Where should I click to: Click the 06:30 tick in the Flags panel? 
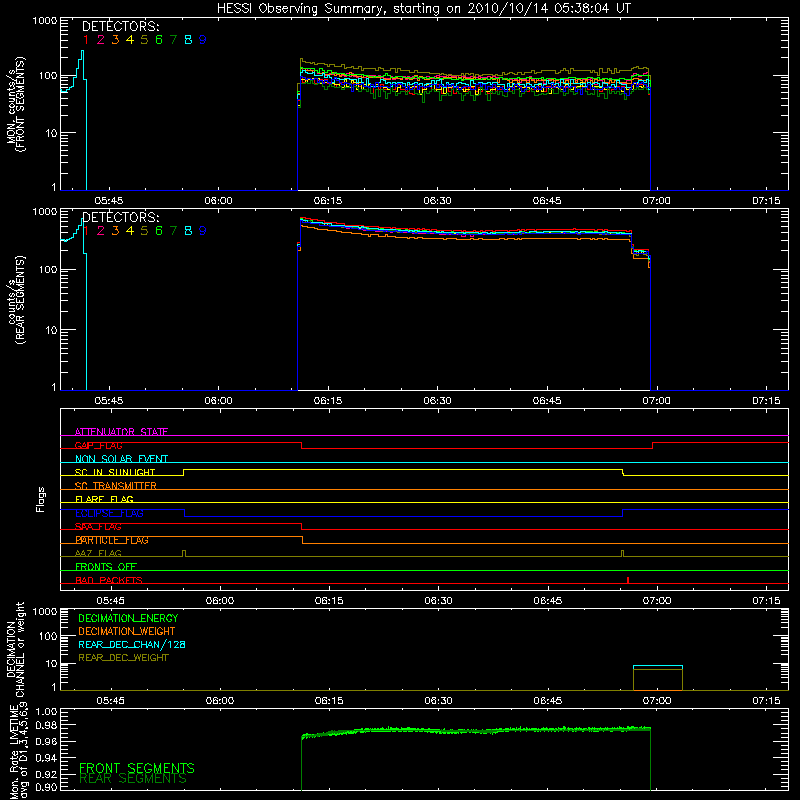(x=438, y=601)
